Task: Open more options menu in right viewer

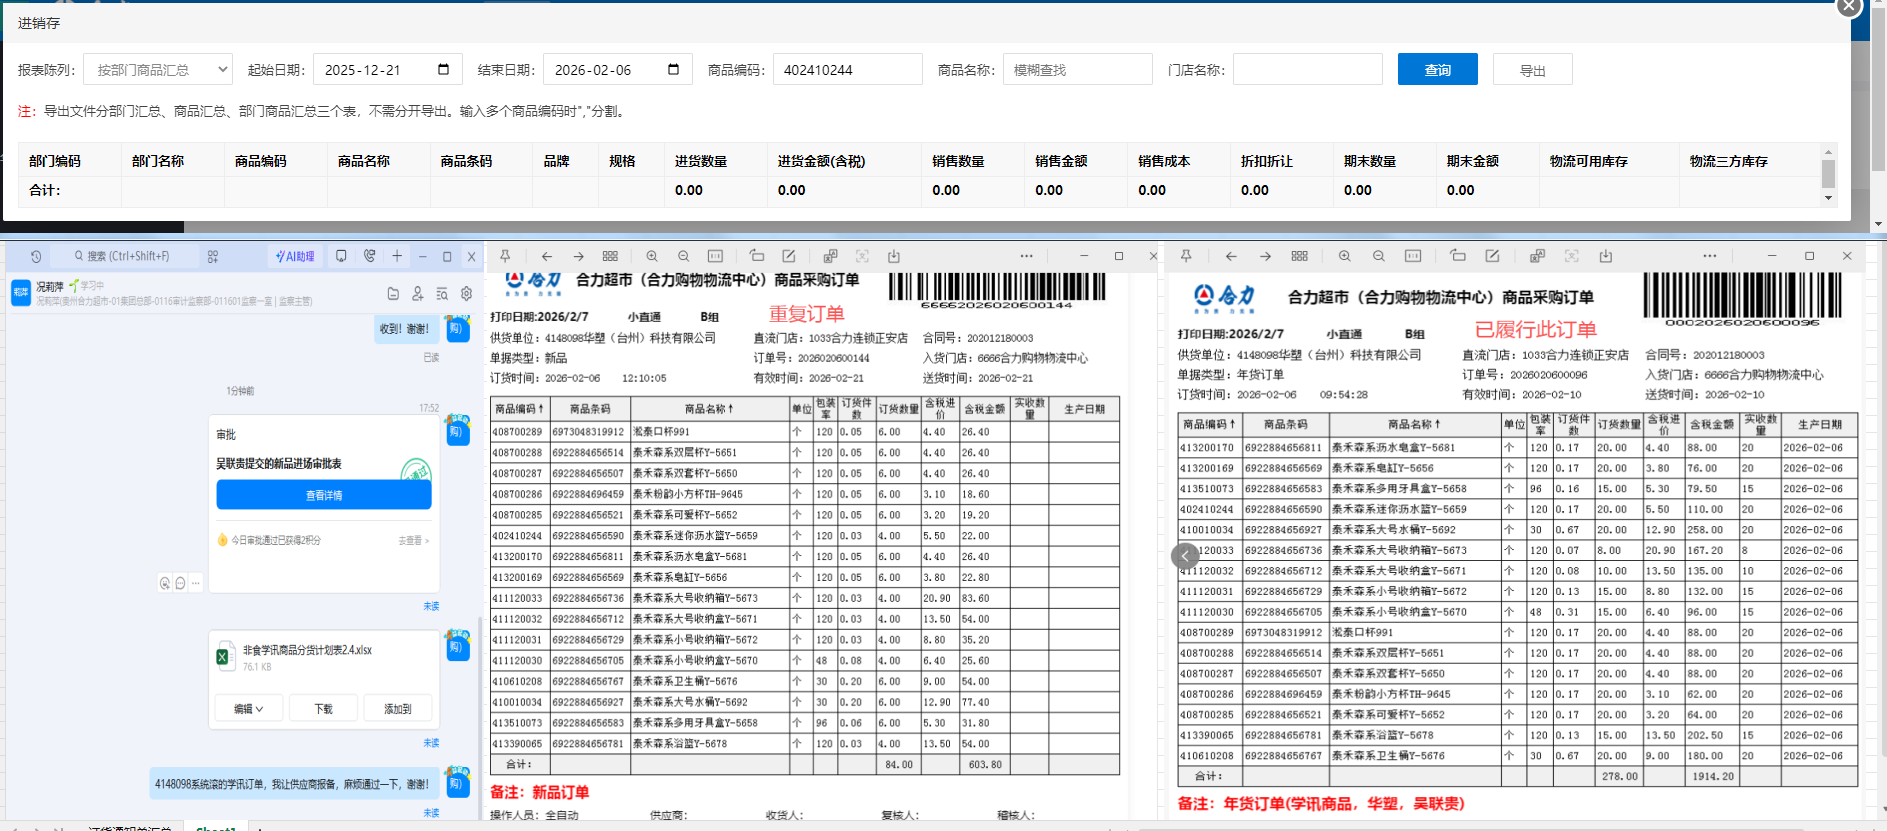Action: click(x=1710, y=257)
